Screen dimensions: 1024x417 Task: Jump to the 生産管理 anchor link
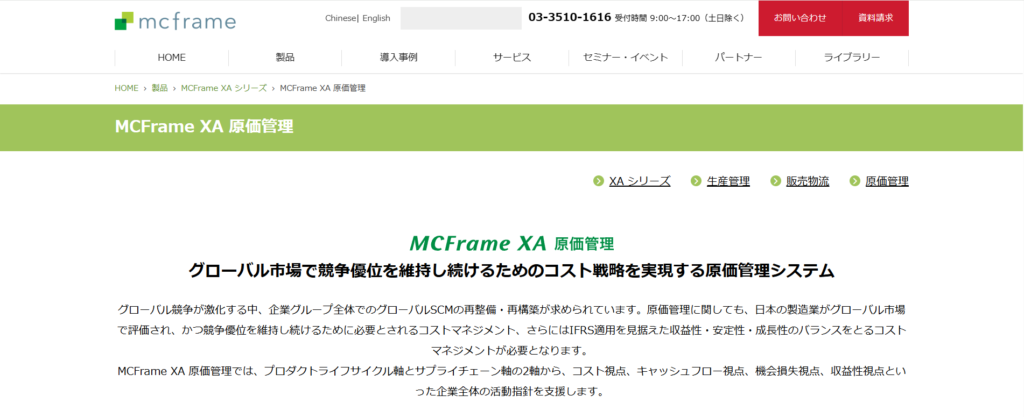coord(728,181)
